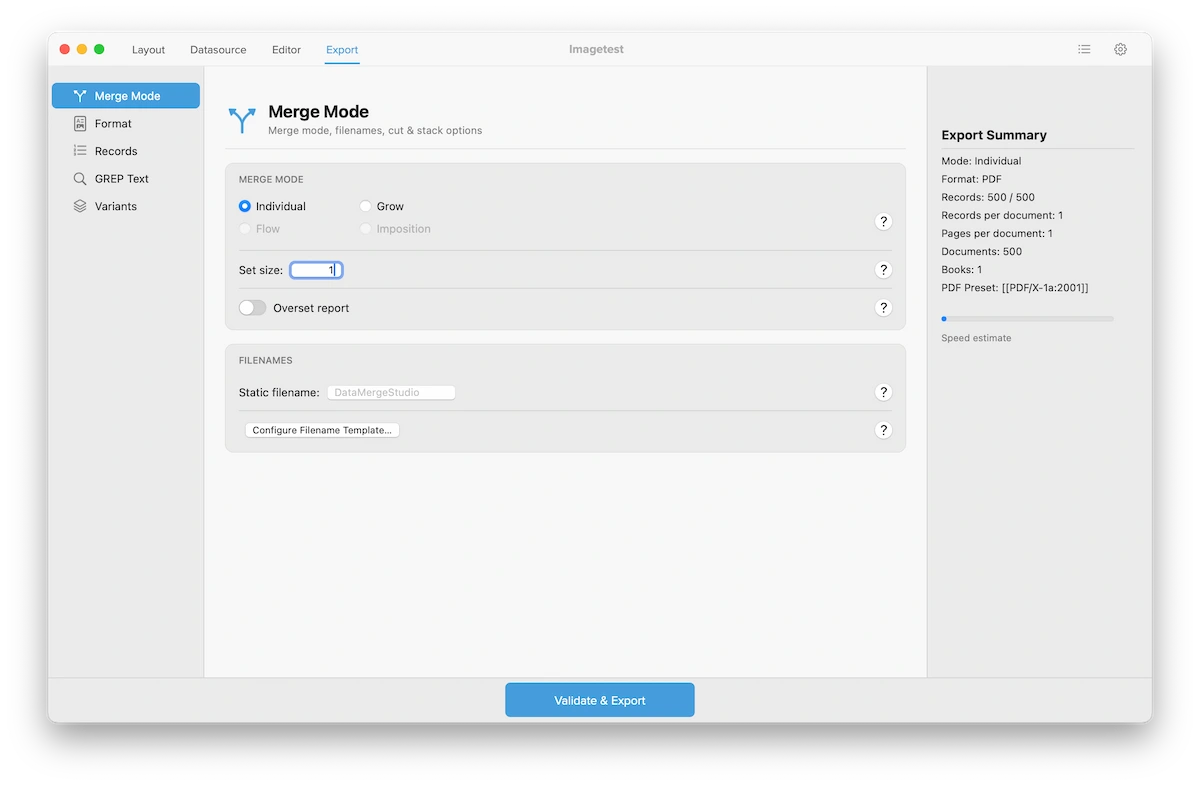
Task: Click Validate & Export button
Action: point(600,700)
